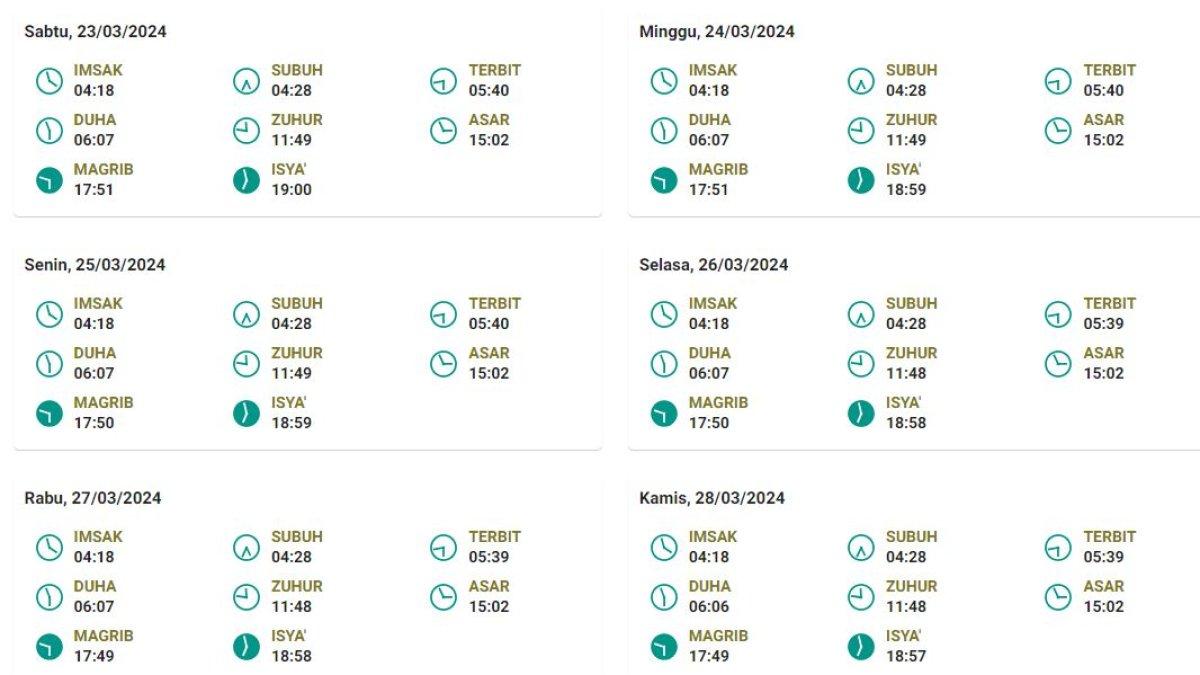Click the Imsak clock icon for Sabtu 23/03/2024
The height and width of the screenshot is (675, 1200).
(49, 81)
